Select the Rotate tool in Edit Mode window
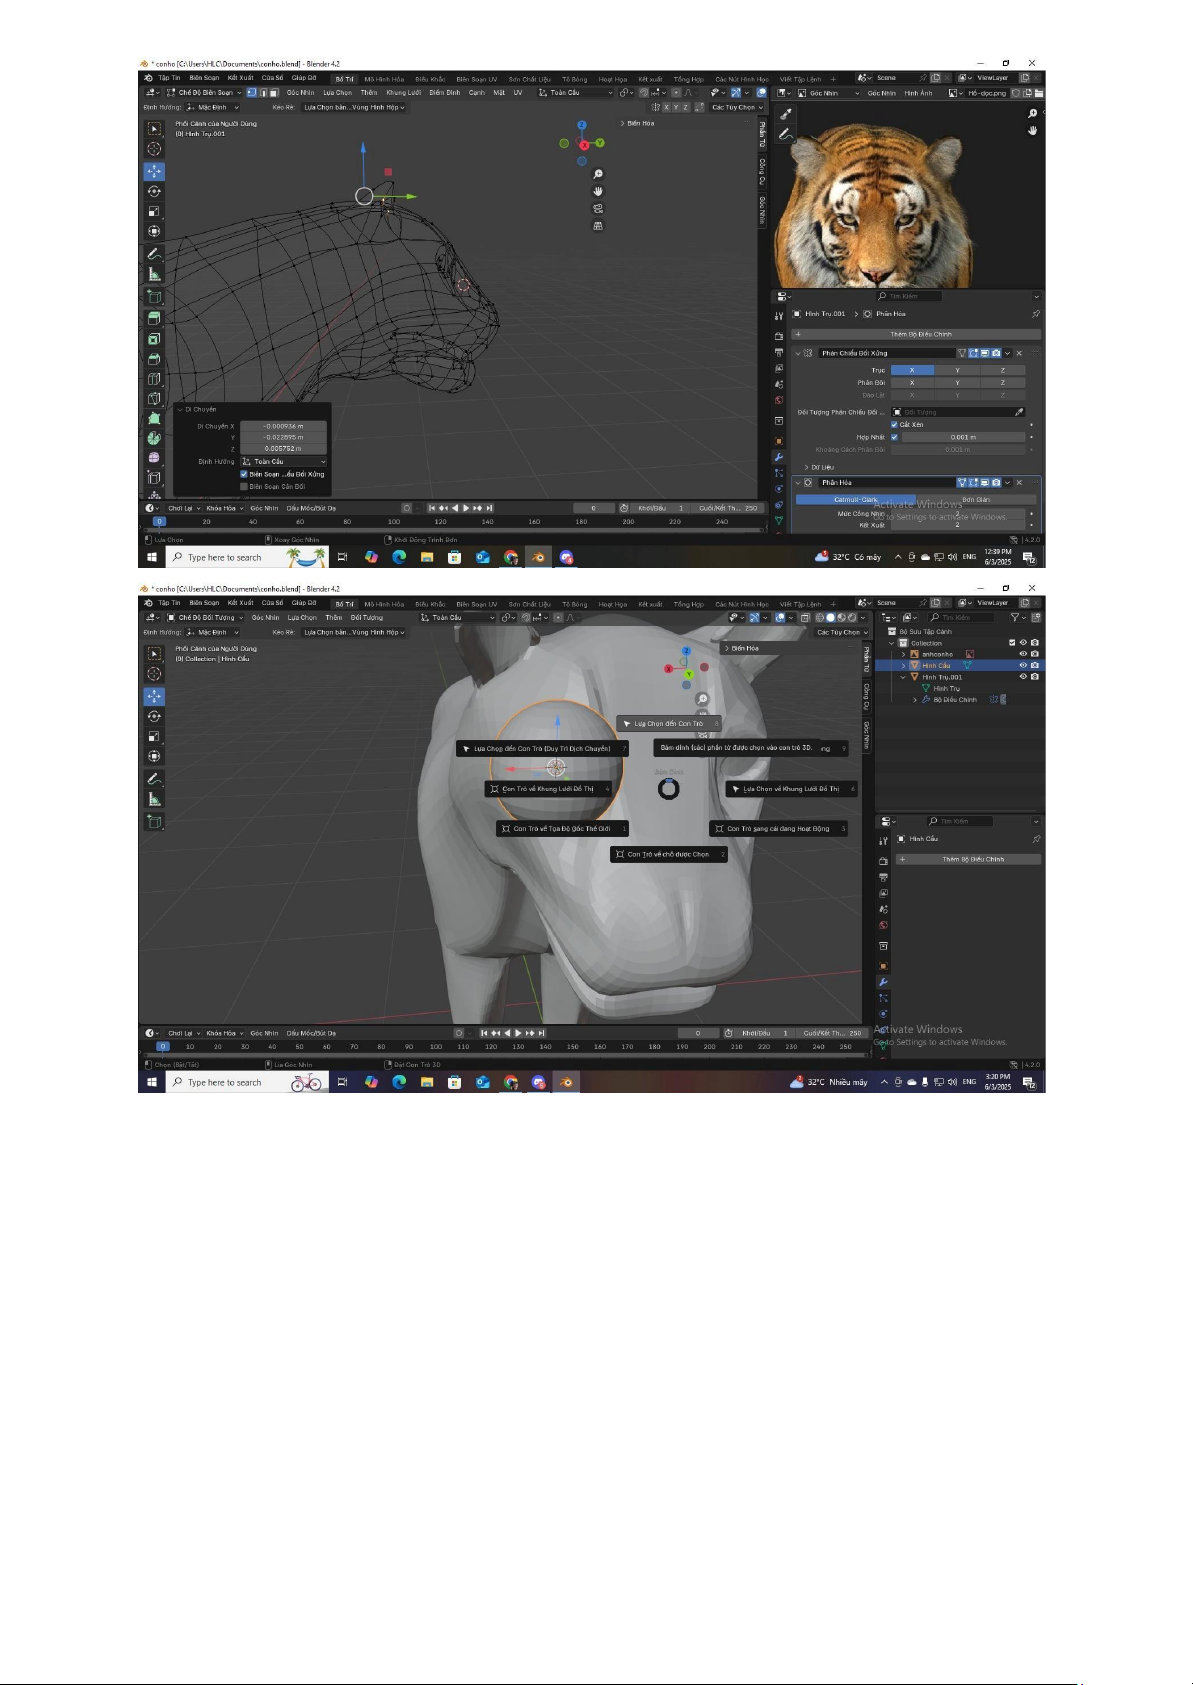This screenshot has width=1193, height=1685. 154,191
